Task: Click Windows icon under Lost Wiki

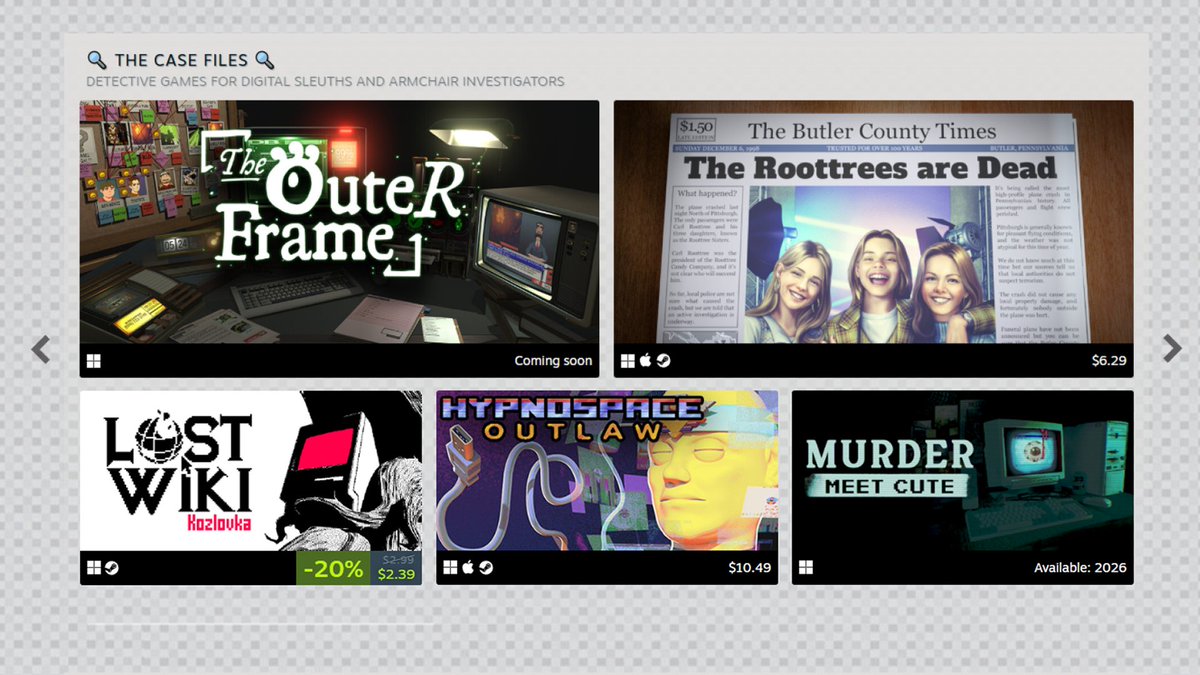Action: tap(94, 568)
